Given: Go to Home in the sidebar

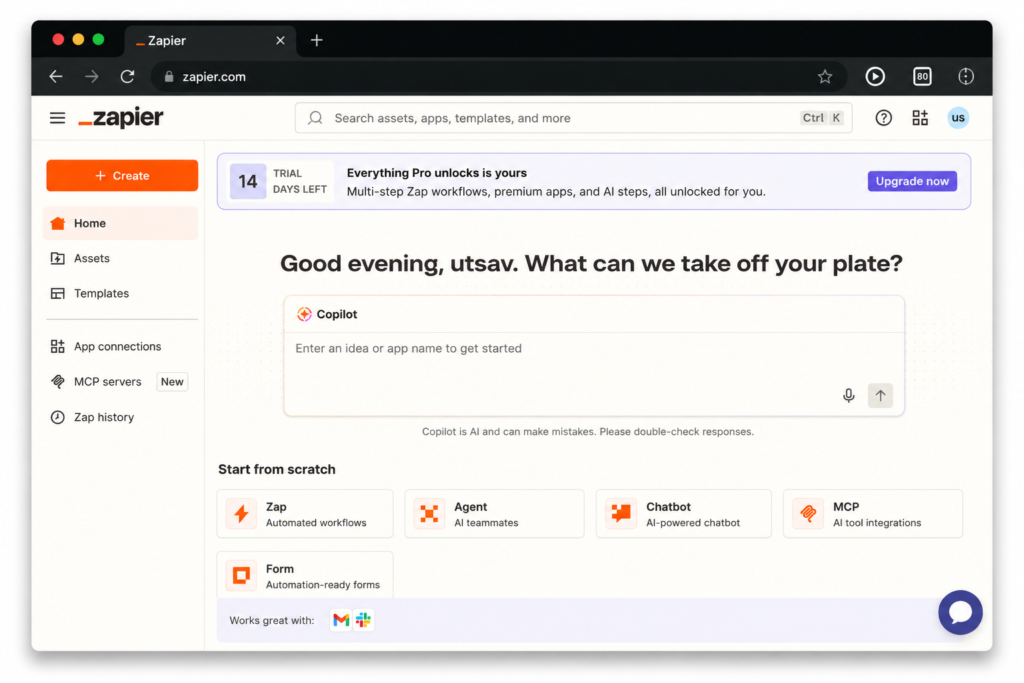Looking at the screenshot, I should pyautogui.click(x=121, y=223).
